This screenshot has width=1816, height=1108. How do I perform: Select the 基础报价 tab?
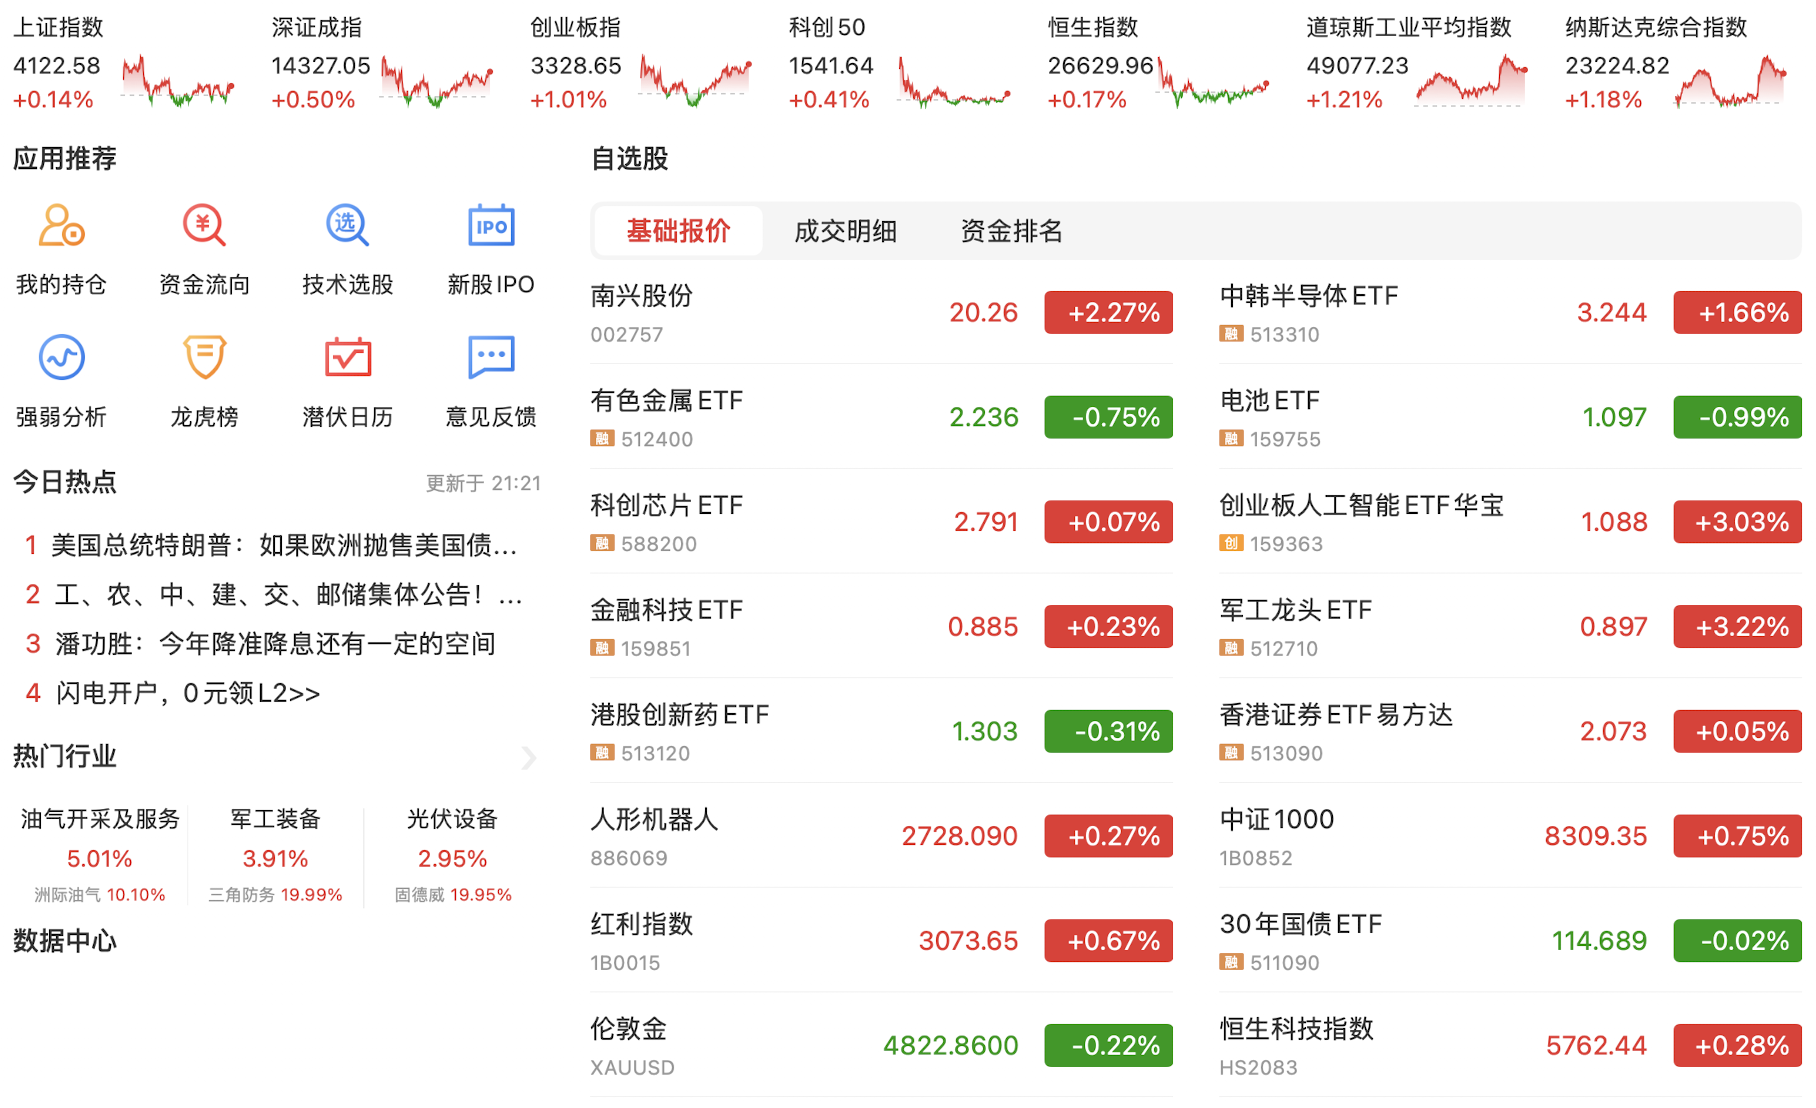678,231
